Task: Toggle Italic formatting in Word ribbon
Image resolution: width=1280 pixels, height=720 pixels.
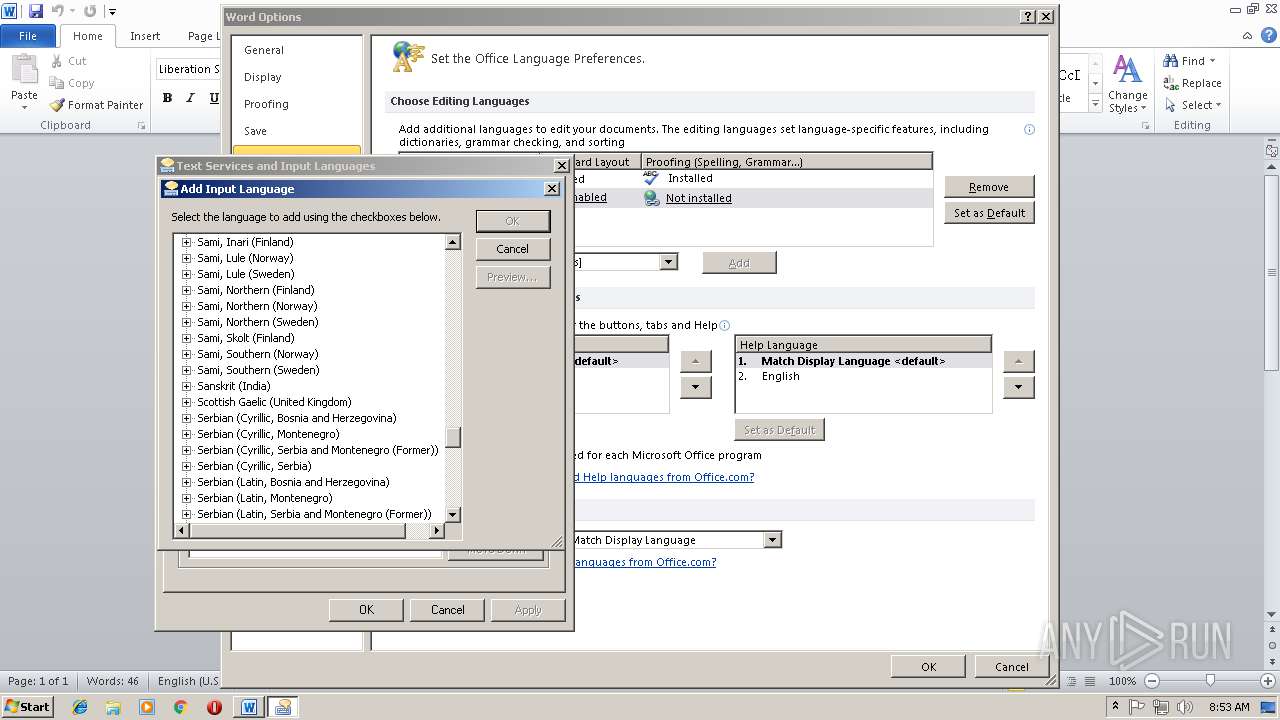Action: 191,98
